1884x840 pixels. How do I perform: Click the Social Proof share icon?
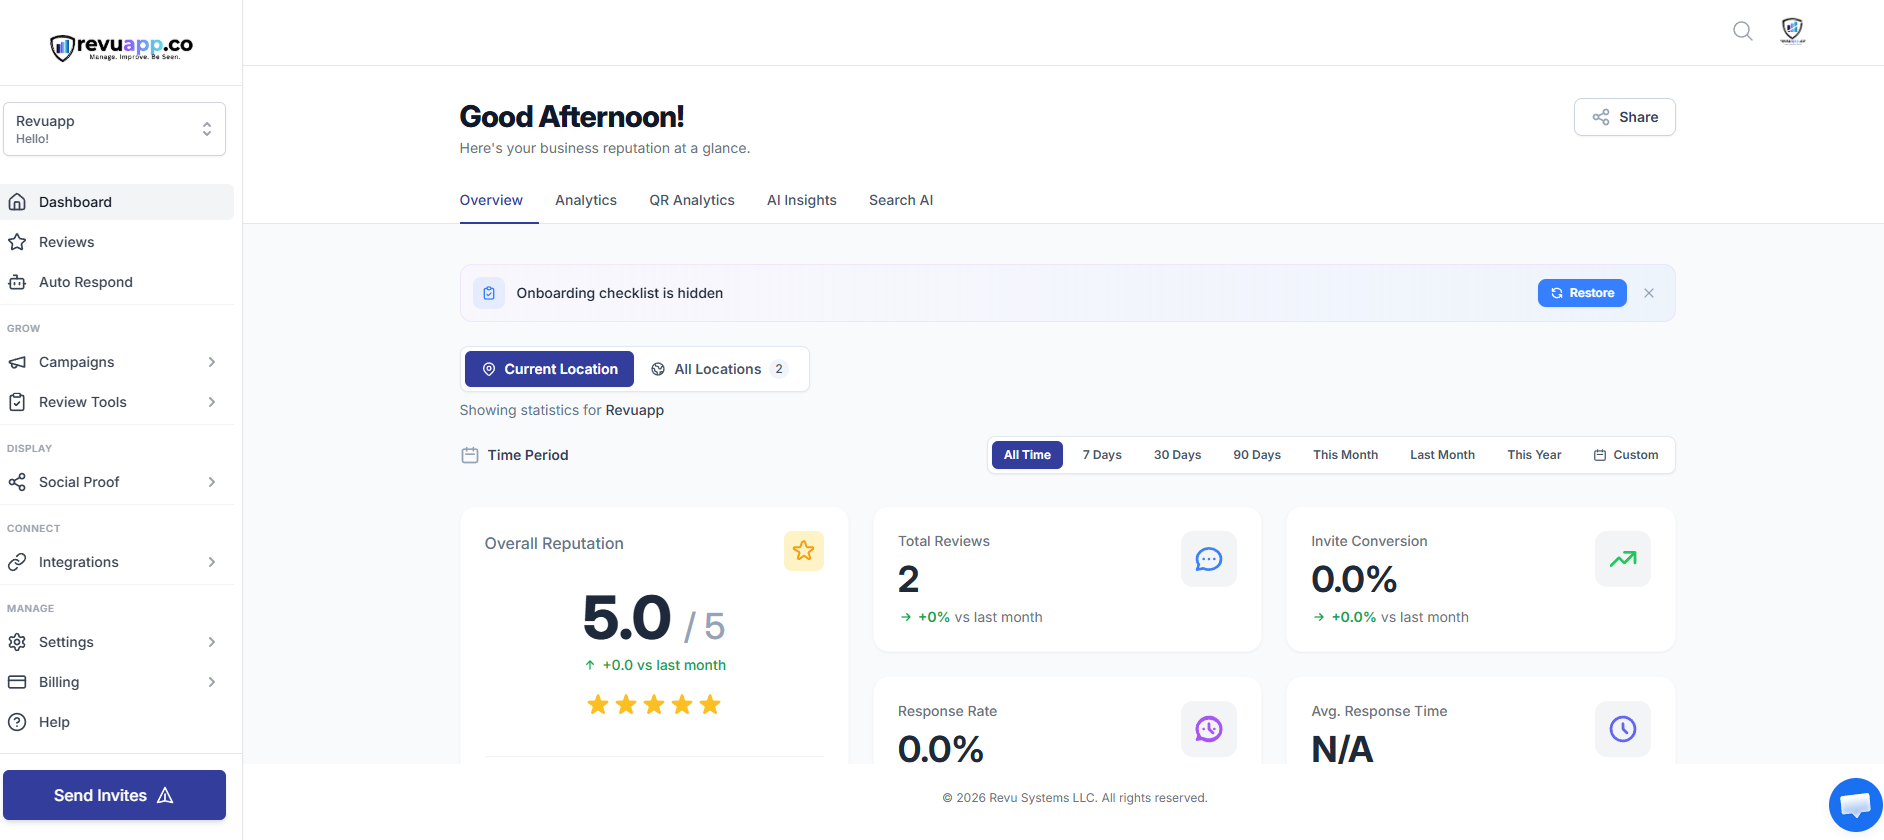[17, 482]
